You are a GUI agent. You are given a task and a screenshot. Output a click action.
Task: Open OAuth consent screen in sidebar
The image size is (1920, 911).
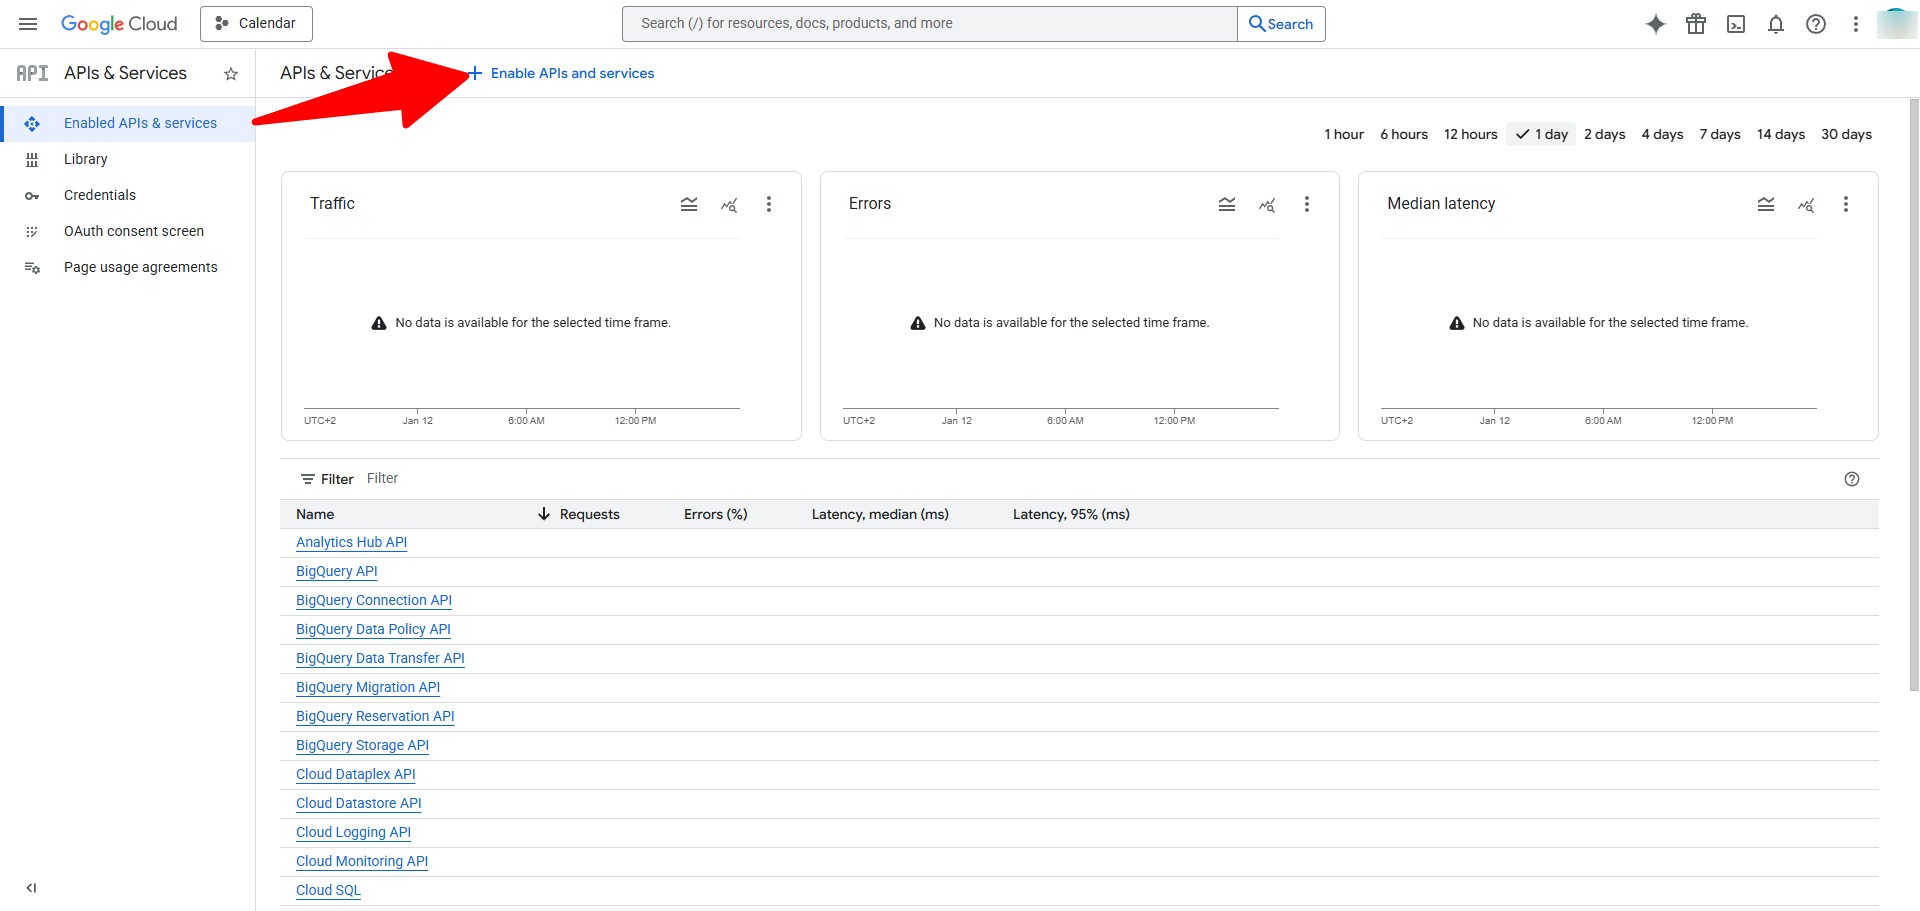[128, 231]
